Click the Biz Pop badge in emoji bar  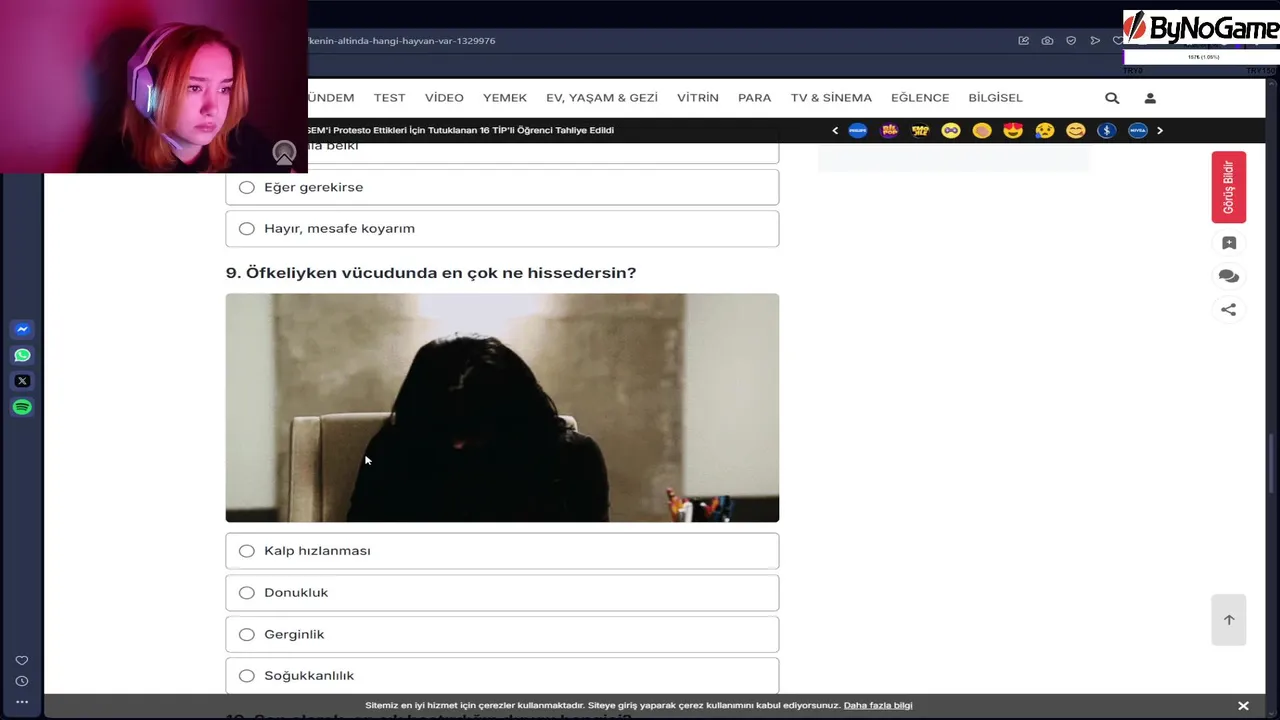tap(889, 130)
